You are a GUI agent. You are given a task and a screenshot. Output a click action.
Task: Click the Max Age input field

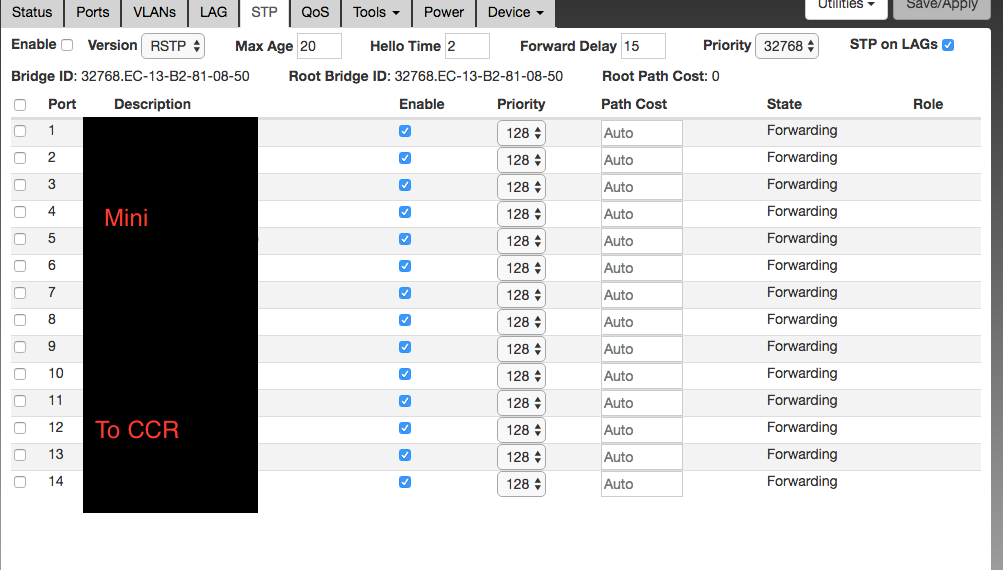[x=318, y=46]
